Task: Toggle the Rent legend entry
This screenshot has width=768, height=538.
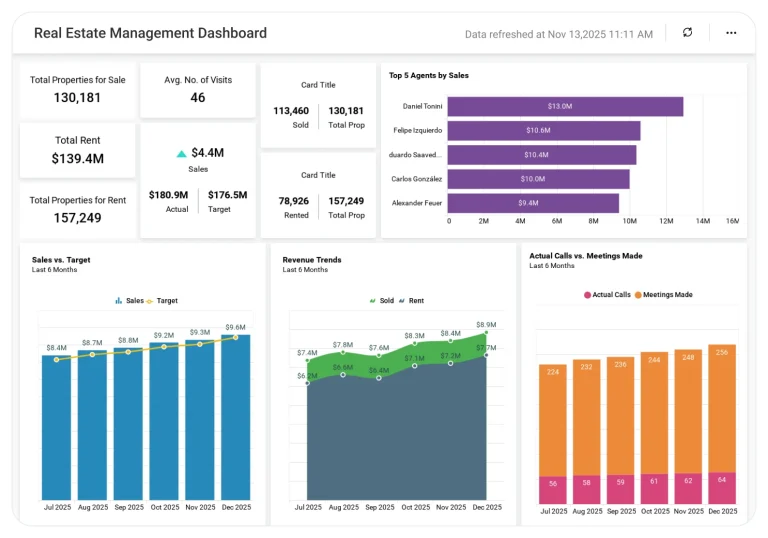Action: [x=411, y=300]
